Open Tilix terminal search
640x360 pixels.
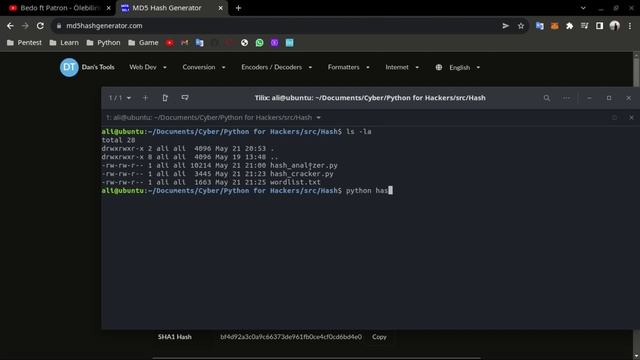tap(547, 98)
